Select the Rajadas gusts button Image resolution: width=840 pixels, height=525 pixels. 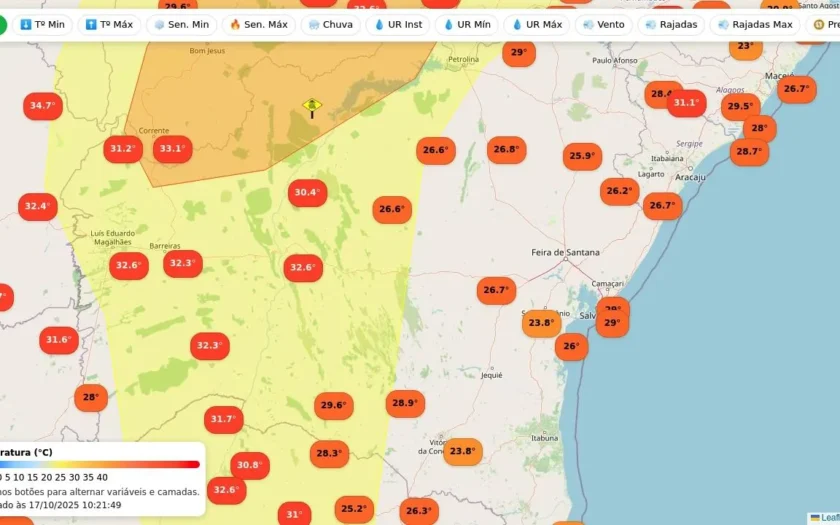coord(671,25)
